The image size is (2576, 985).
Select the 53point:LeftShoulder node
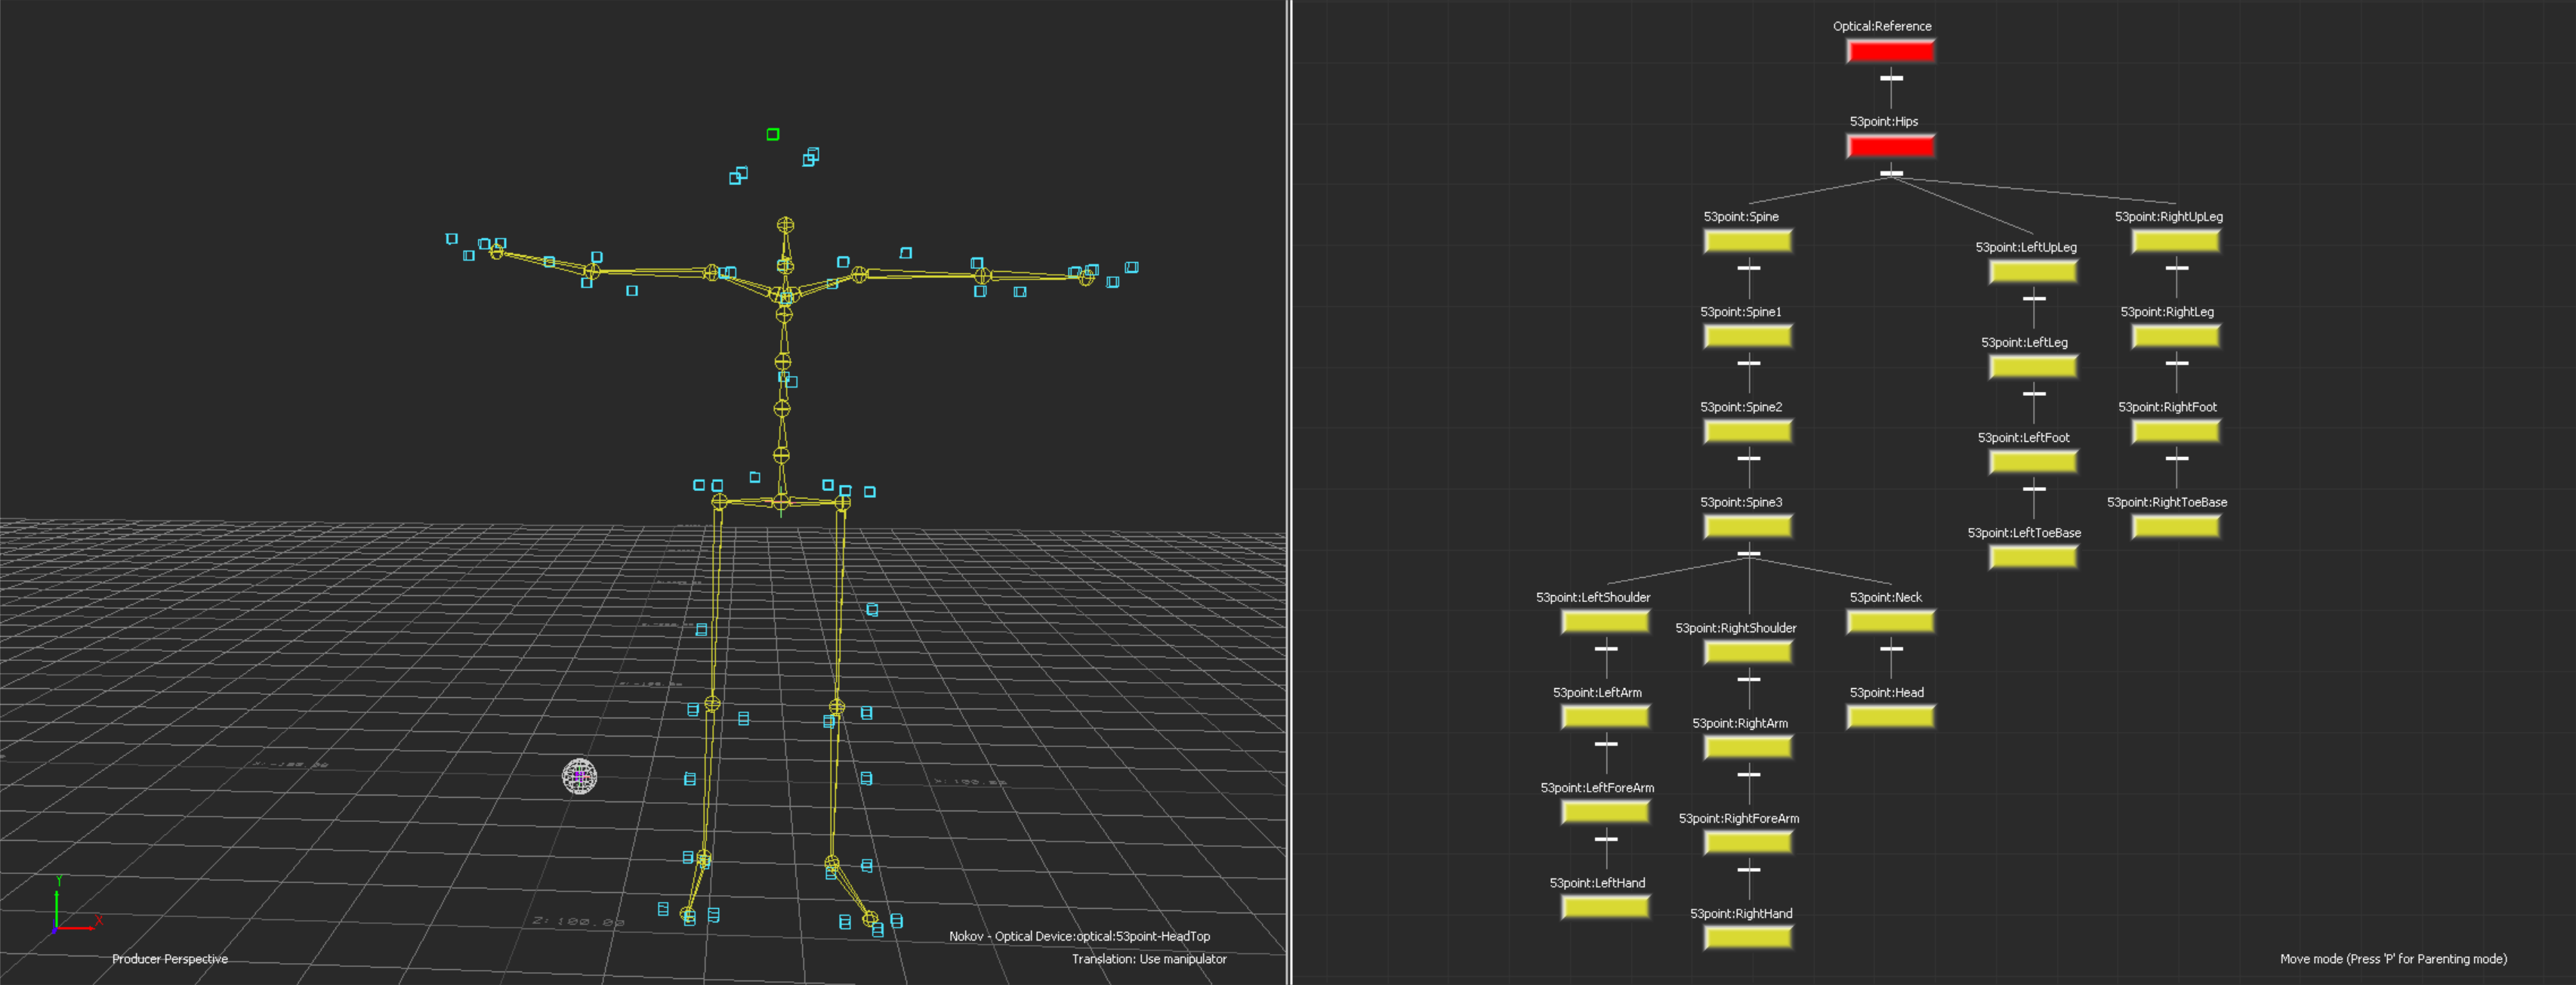pos(1605,622)
